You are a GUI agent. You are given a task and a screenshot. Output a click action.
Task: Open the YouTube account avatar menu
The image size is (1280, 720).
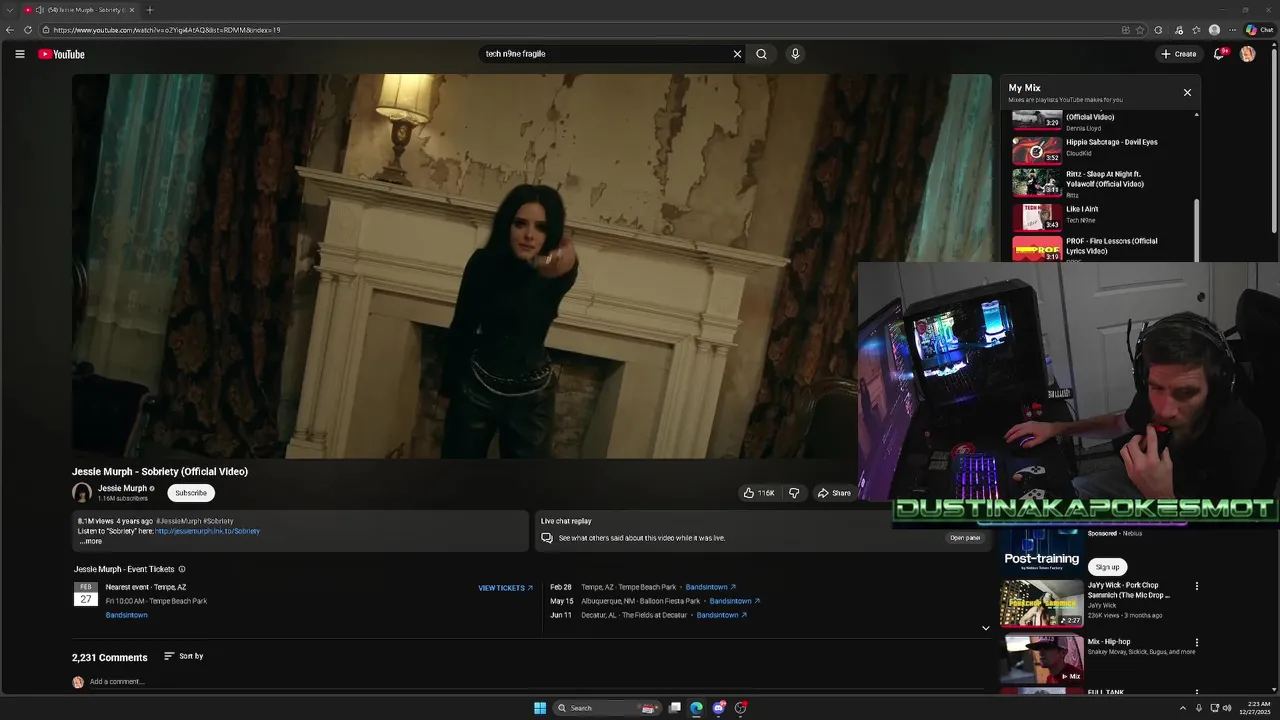tap(1247, 54)
